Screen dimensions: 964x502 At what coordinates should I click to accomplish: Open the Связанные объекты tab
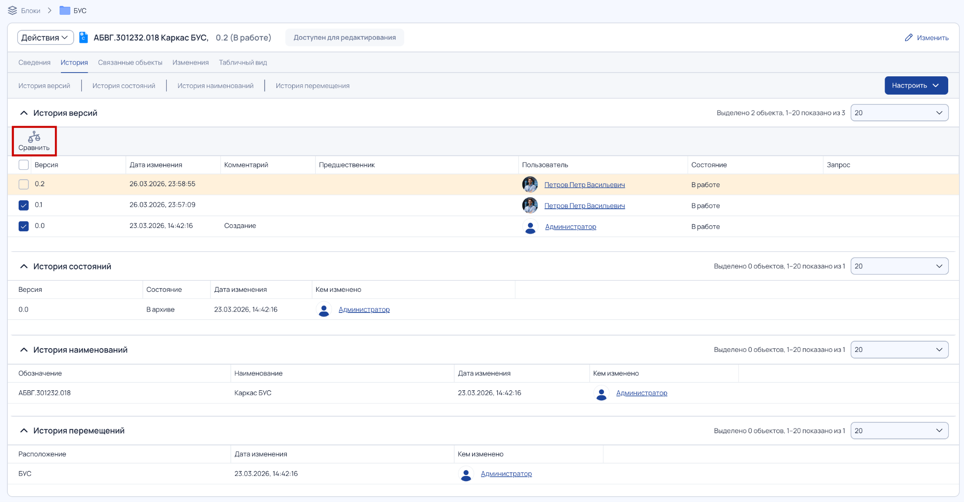[130, 63]
